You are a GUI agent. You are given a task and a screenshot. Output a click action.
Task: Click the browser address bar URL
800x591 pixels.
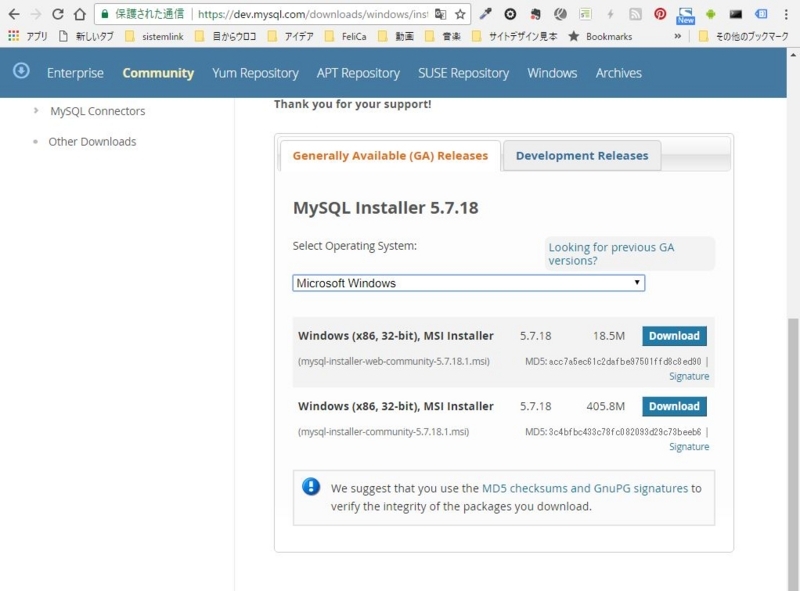[x=312, y=14]
